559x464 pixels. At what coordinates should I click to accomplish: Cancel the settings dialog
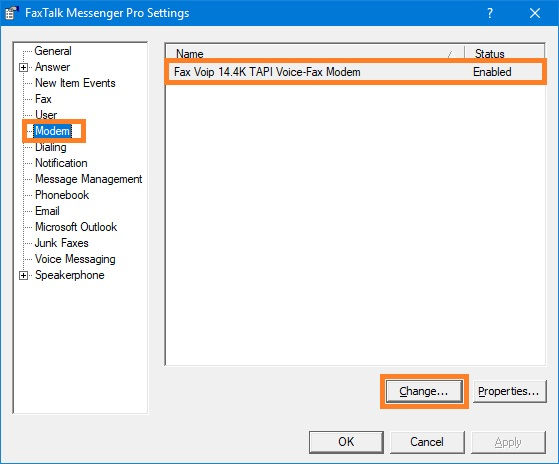[427, 442]
